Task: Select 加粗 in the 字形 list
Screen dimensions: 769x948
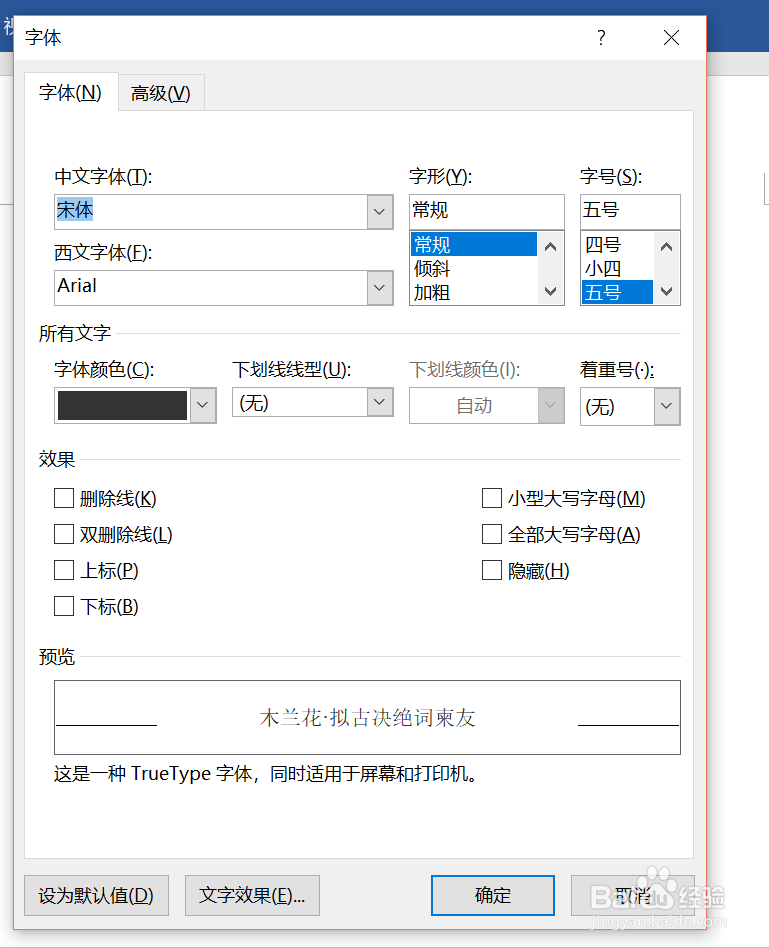Action: (x=433, y=293)
